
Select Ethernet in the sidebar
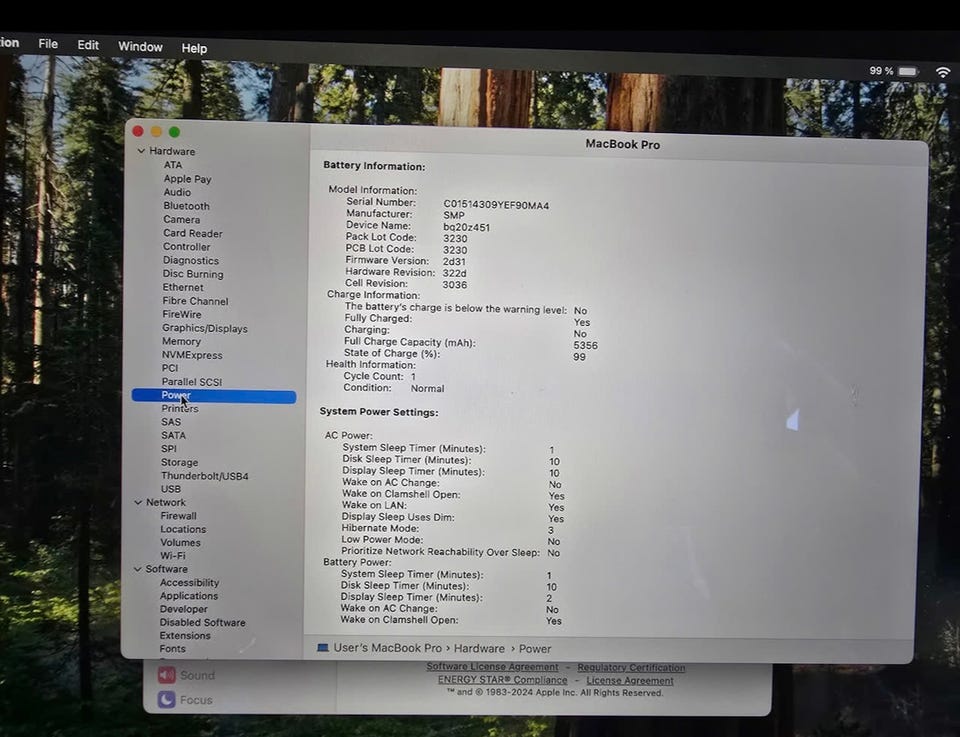pyautogui.click(x=183, y=287)
